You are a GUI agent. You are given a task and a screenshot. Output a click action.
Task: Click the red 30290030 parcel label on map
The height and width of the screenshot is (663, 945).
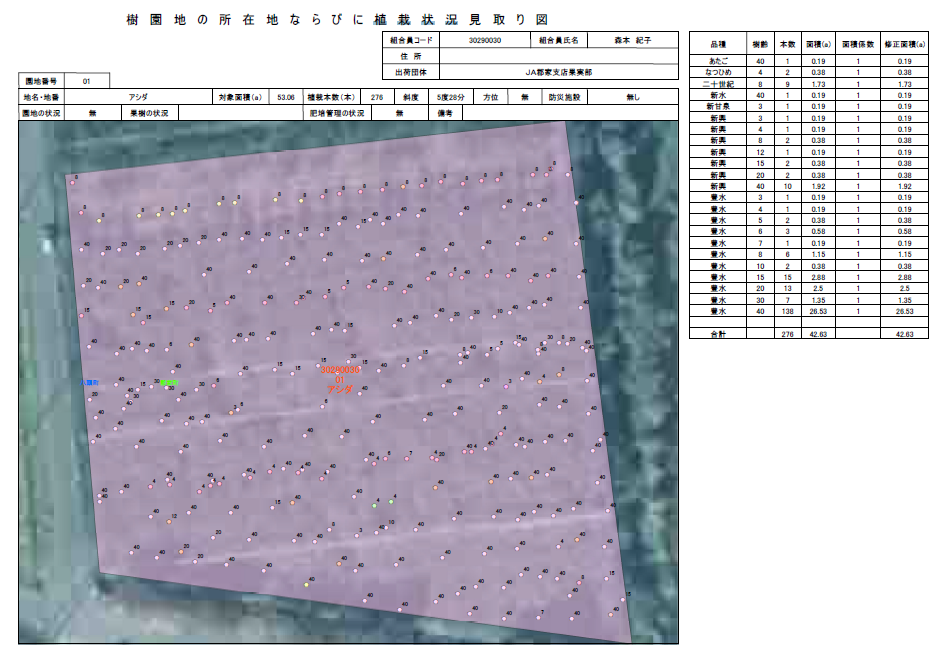339,370
